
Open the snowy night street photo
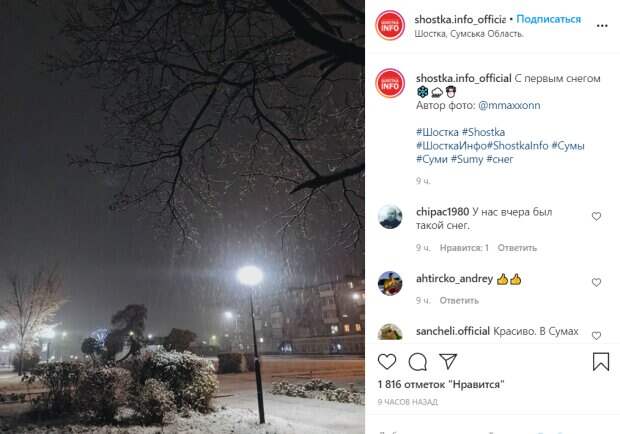click(182, 217)
